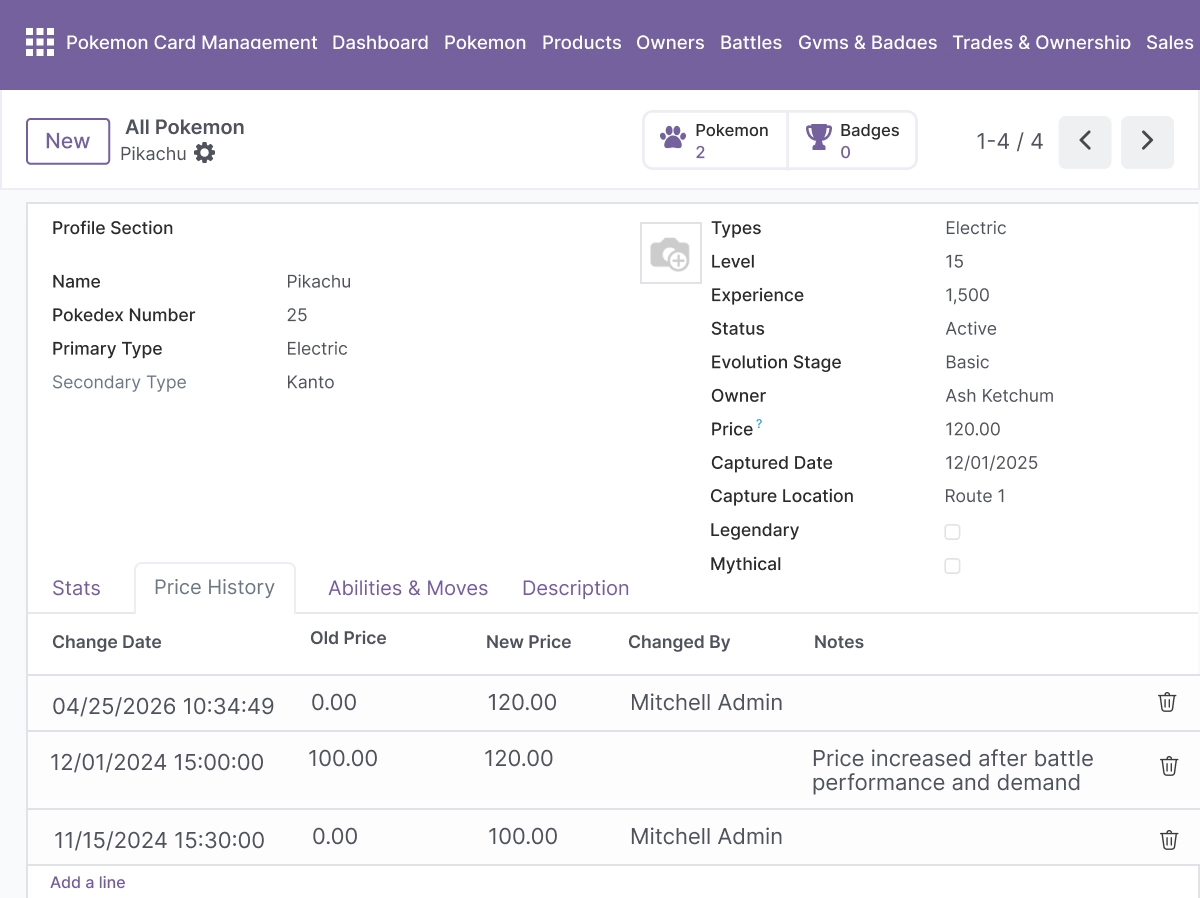1200x898 pixels.
Task: Click the Price field help tooltip icon
Action: tap(759, 424)
